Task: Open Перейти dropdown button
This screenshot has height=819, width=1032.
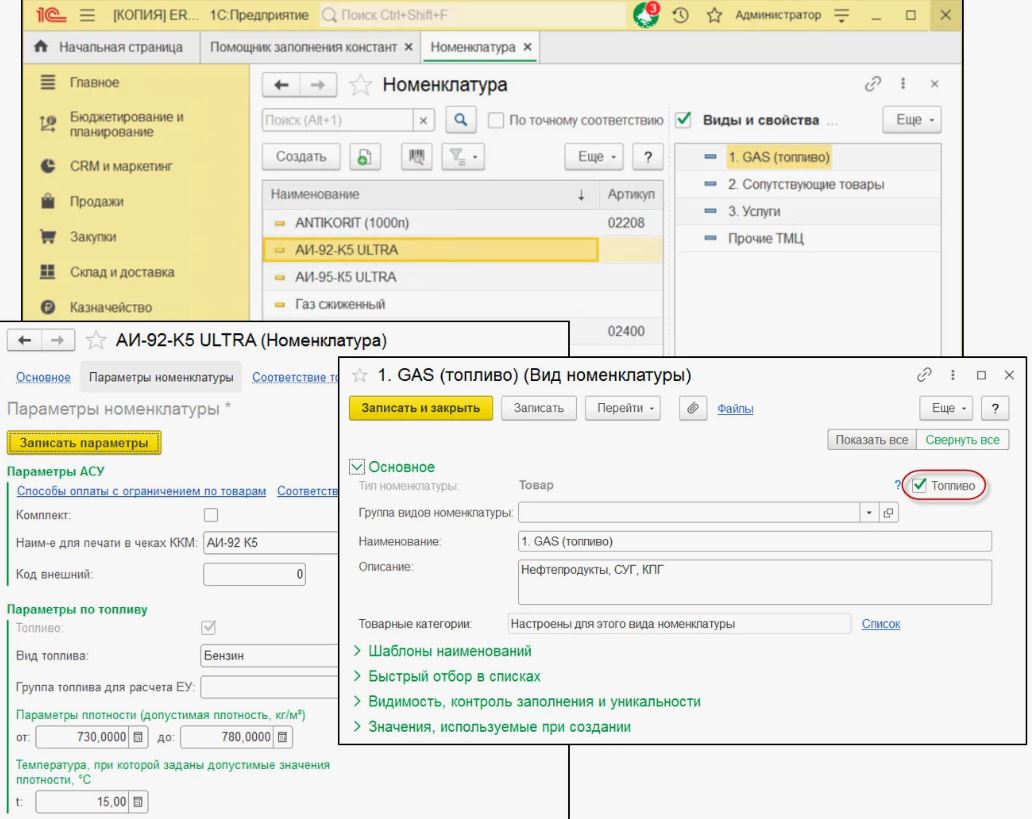Action: click(x=623, y=408)
